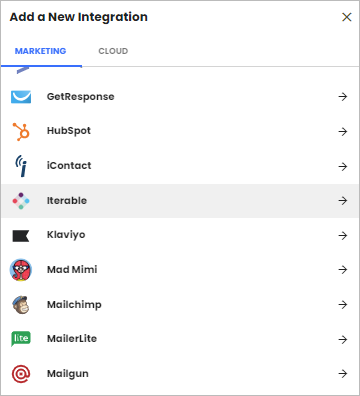This screenshot has width=360, height=396.
Task: Switch to the Cloud tab
Action: [x=113, y=51]
